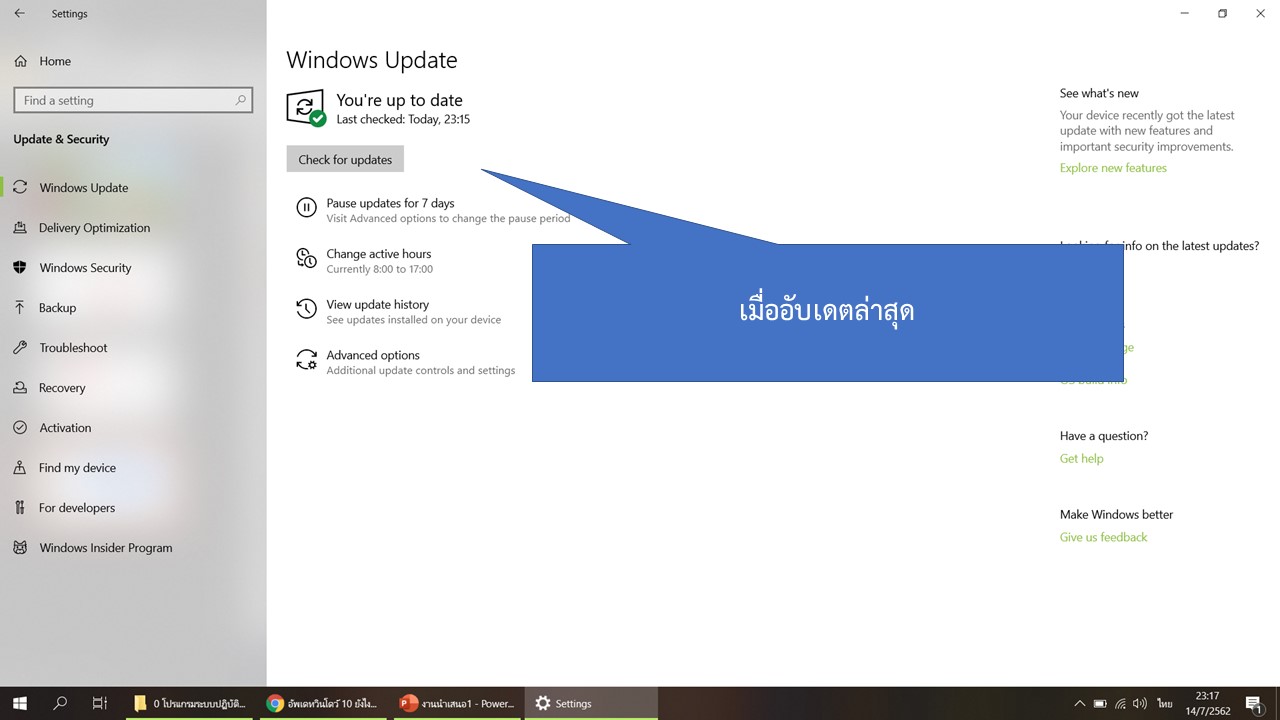Click the Troubleshoot wrench icon
The width and height of the screenshot is (1280, 720).
point(20,347)
